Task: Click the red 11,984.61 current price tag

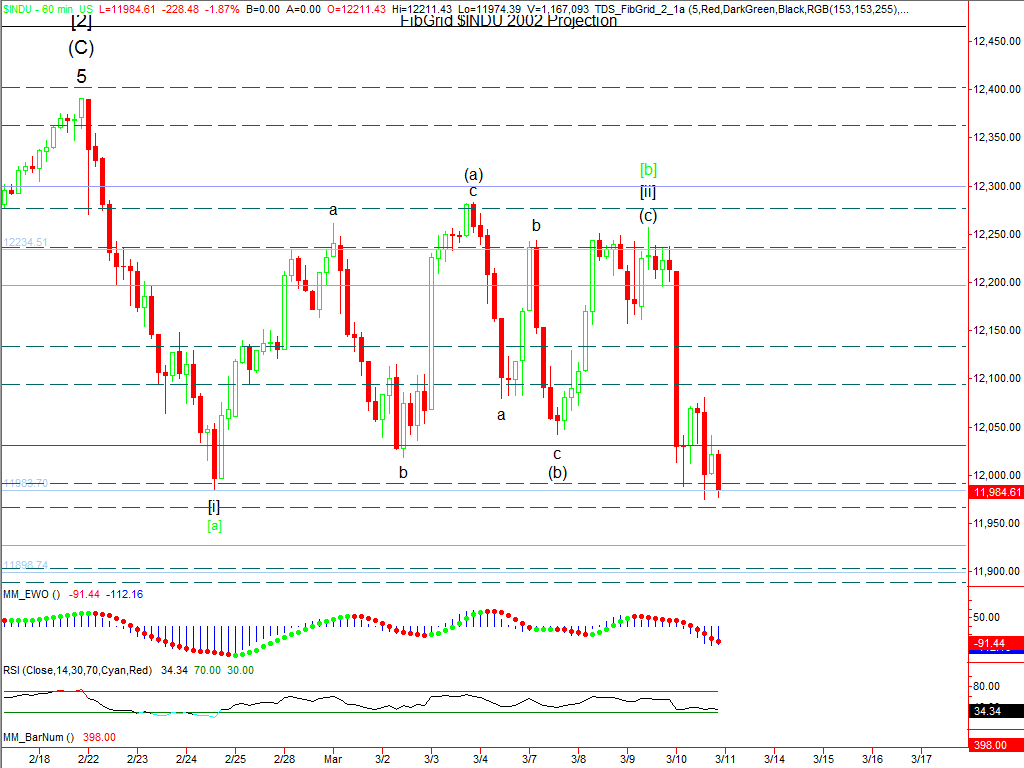Action: tap(996, 492)
